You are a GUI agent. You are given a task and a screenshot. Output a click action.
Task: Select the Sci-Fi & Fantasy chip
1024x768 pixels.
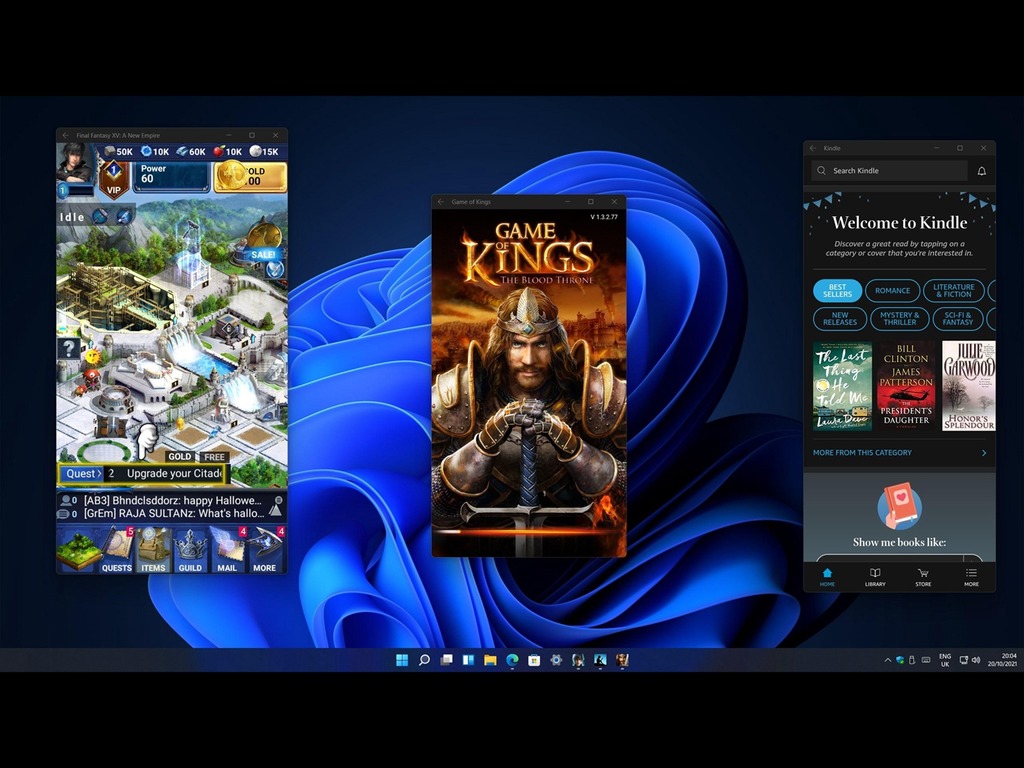coord(957,319)
